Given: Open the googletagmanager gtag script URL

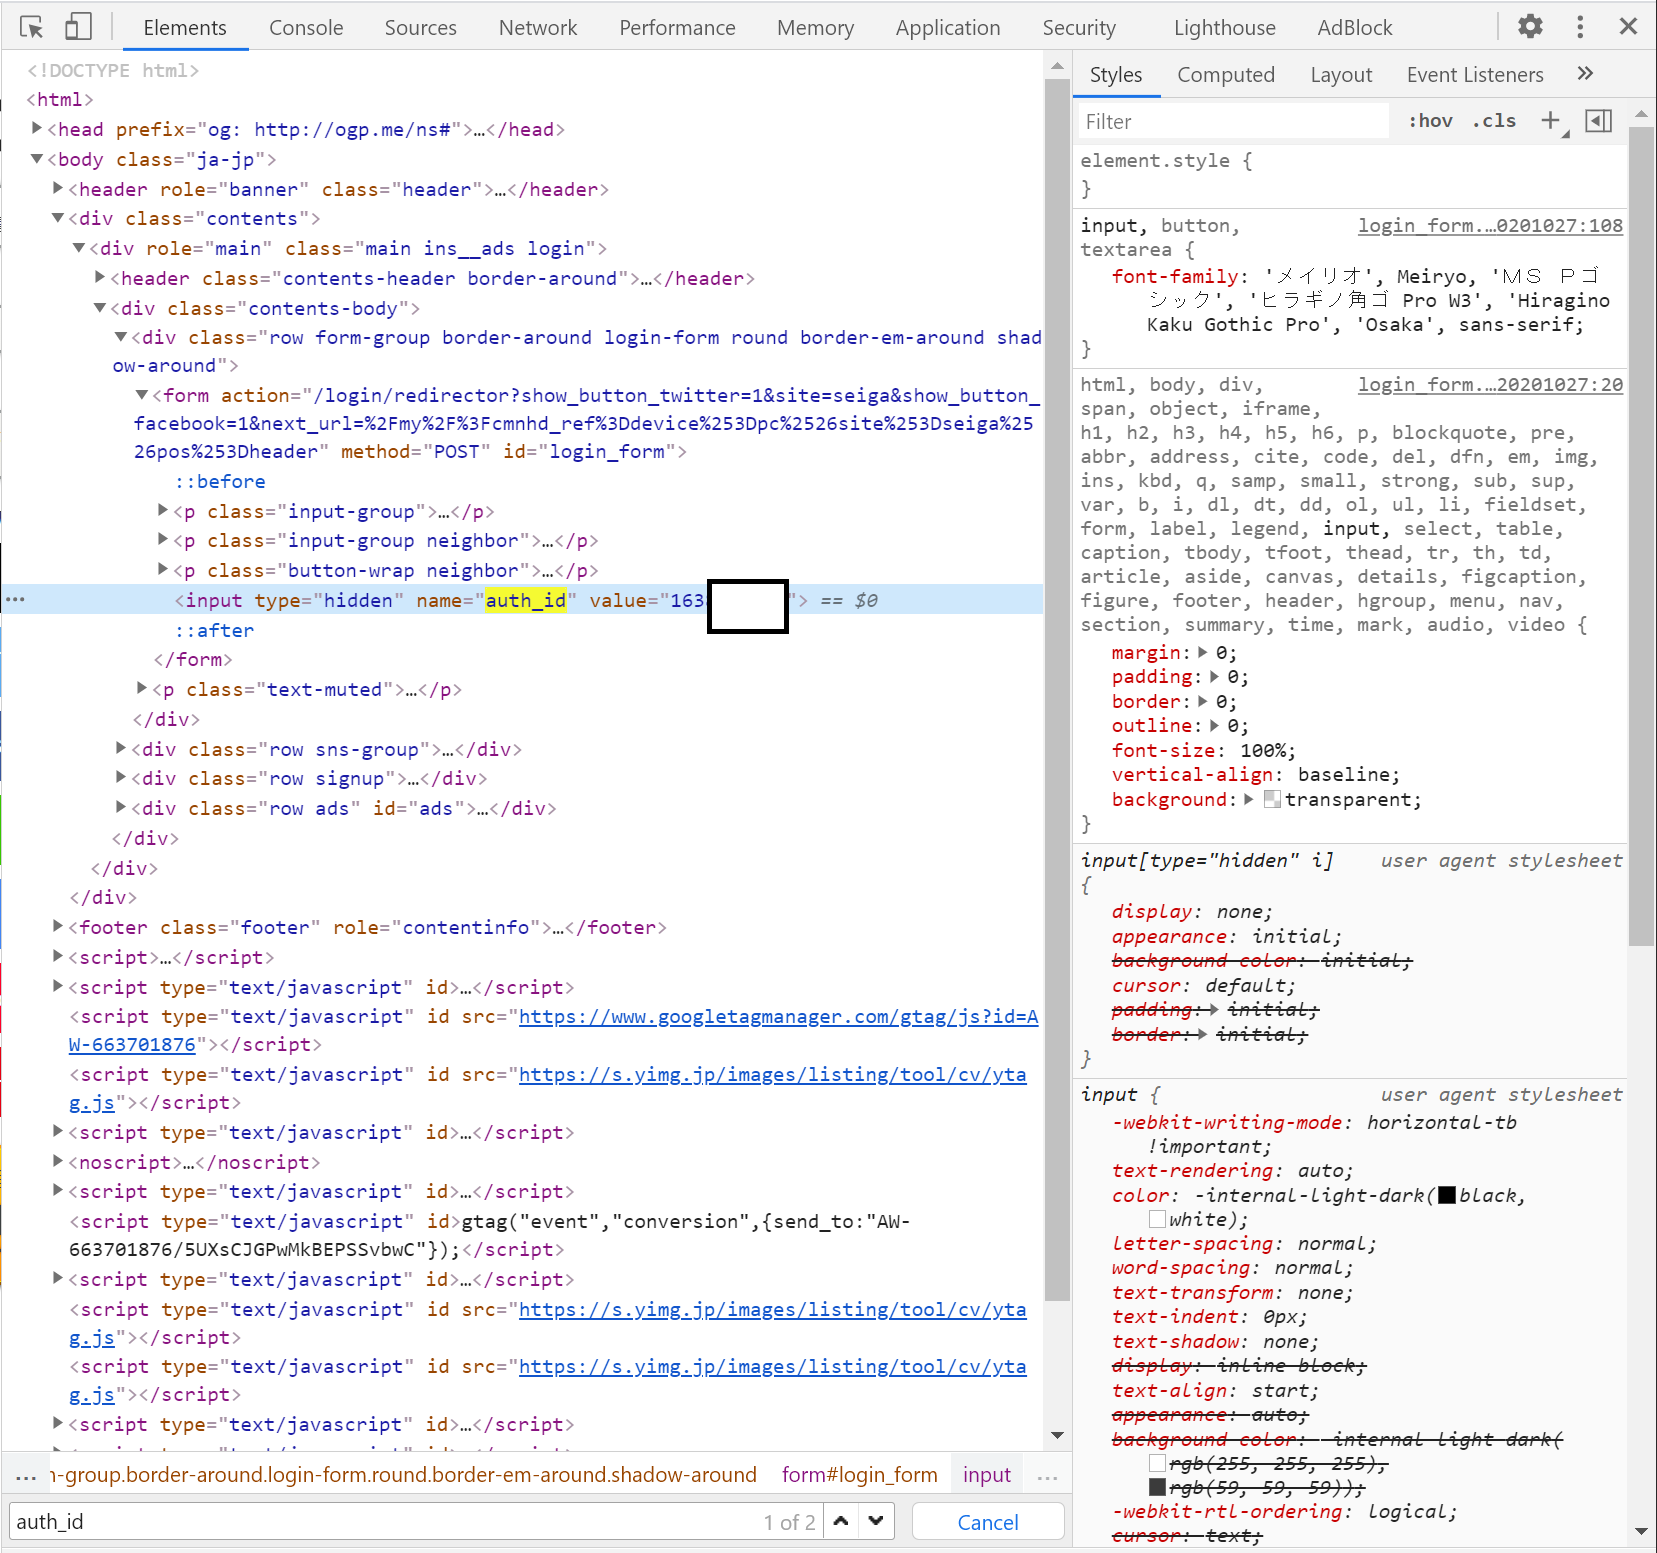Looking at the screenshot, I should [x=778, y=1017].
